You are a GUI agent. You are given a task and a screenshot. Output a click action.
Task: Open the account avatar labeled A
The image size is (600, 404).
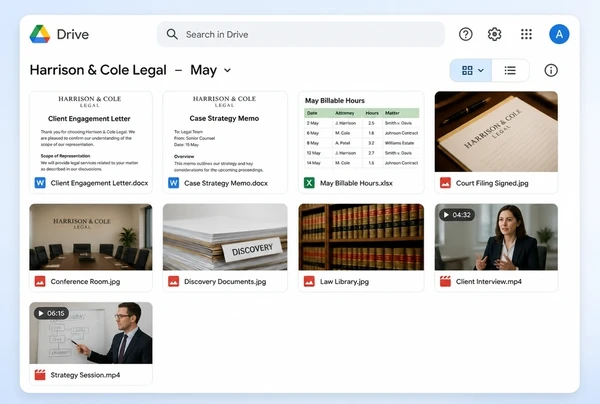[559, 34]
